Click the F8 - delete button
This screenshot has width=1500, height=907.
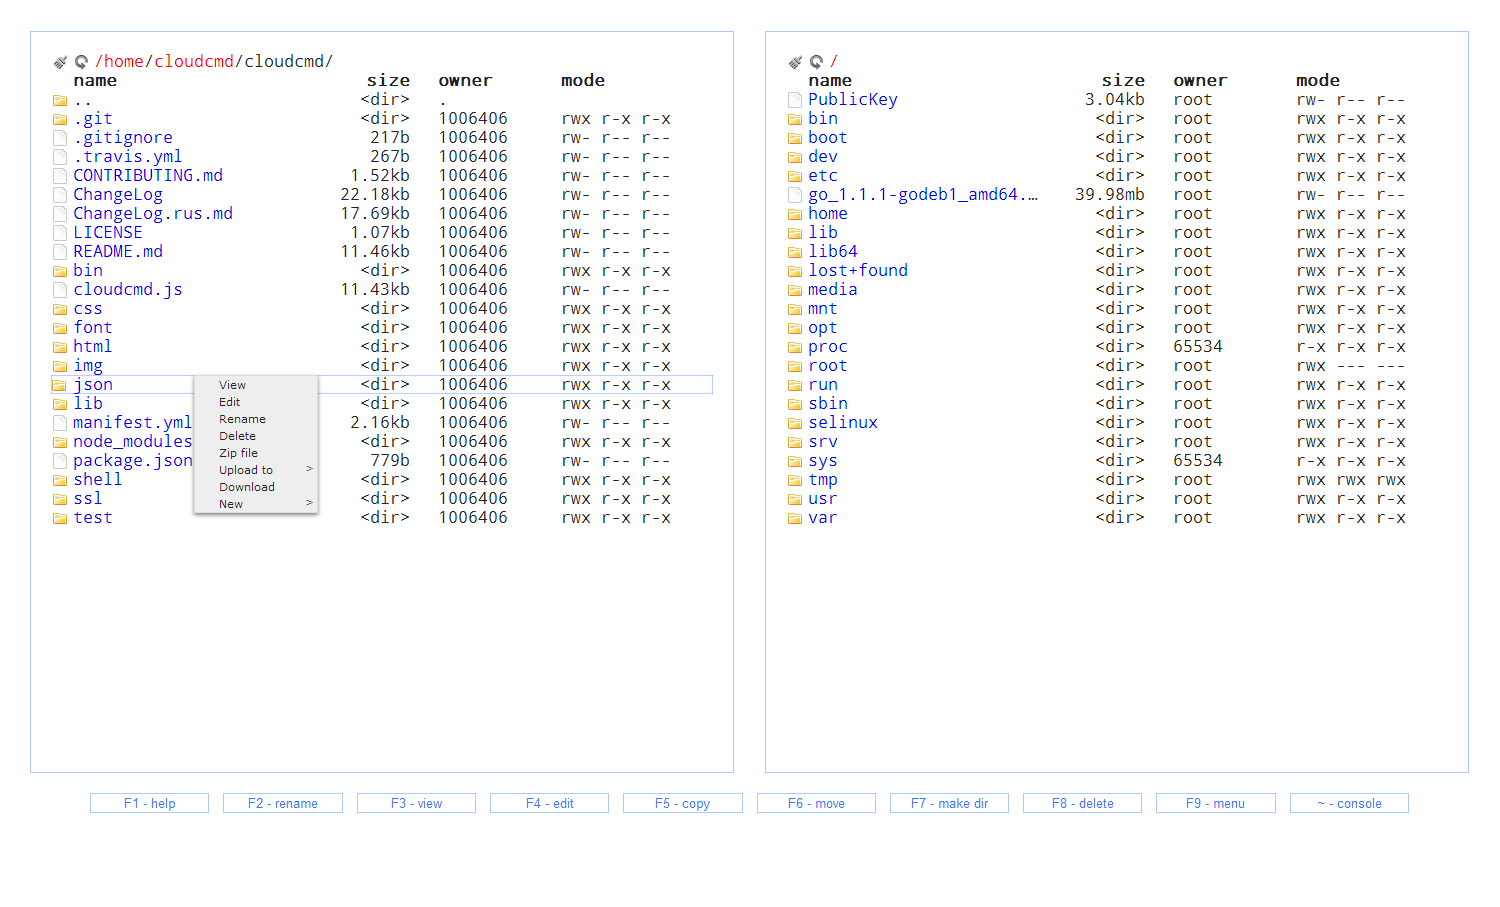(1082, 803)
